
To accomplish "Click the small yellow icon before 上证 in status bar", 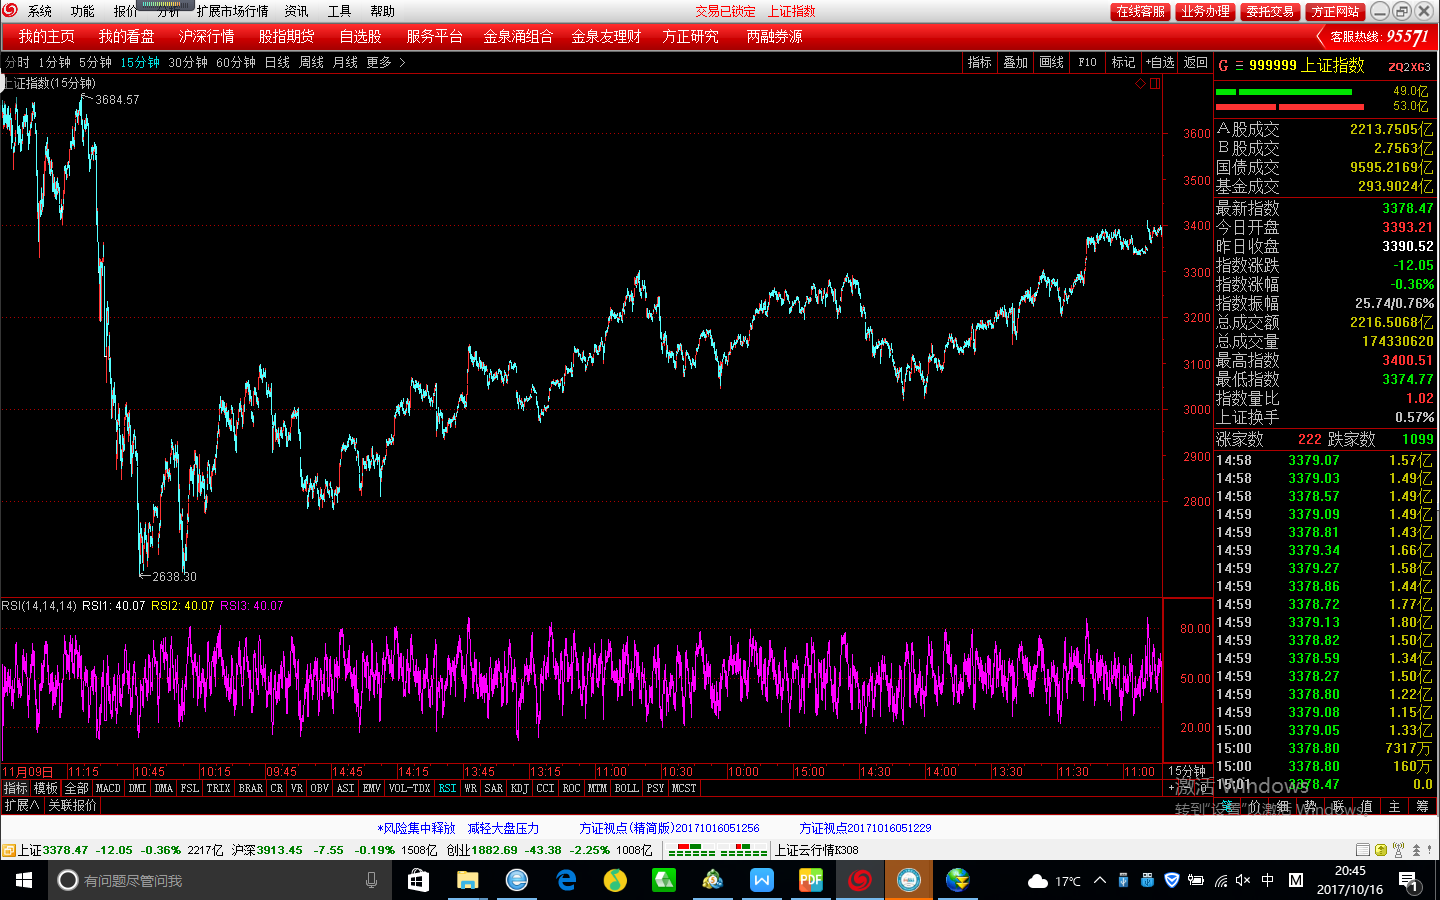I will coord(8,850).
